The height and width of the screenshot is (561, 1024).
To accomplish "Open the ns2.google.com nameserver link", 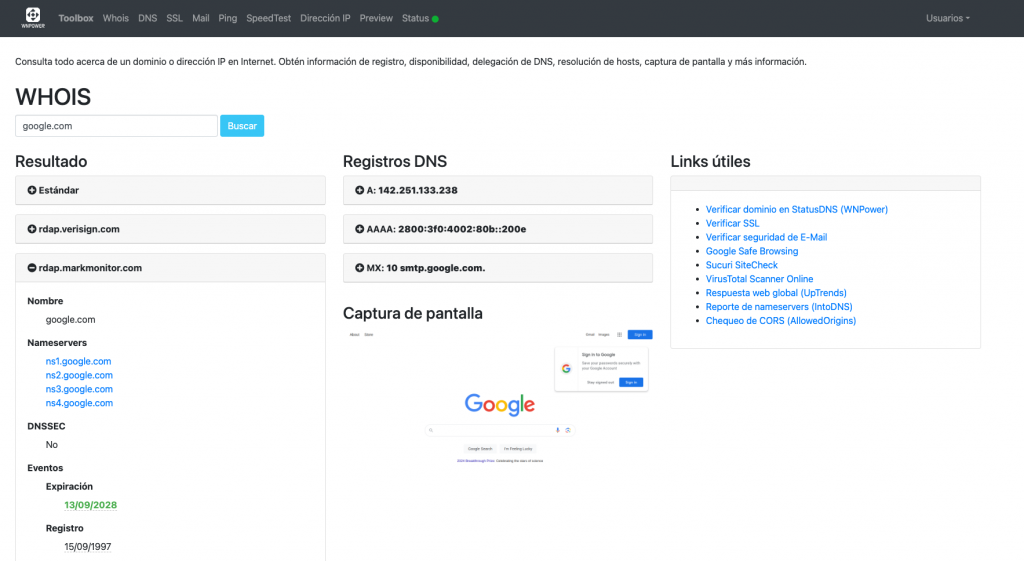I will pos(79,375).
